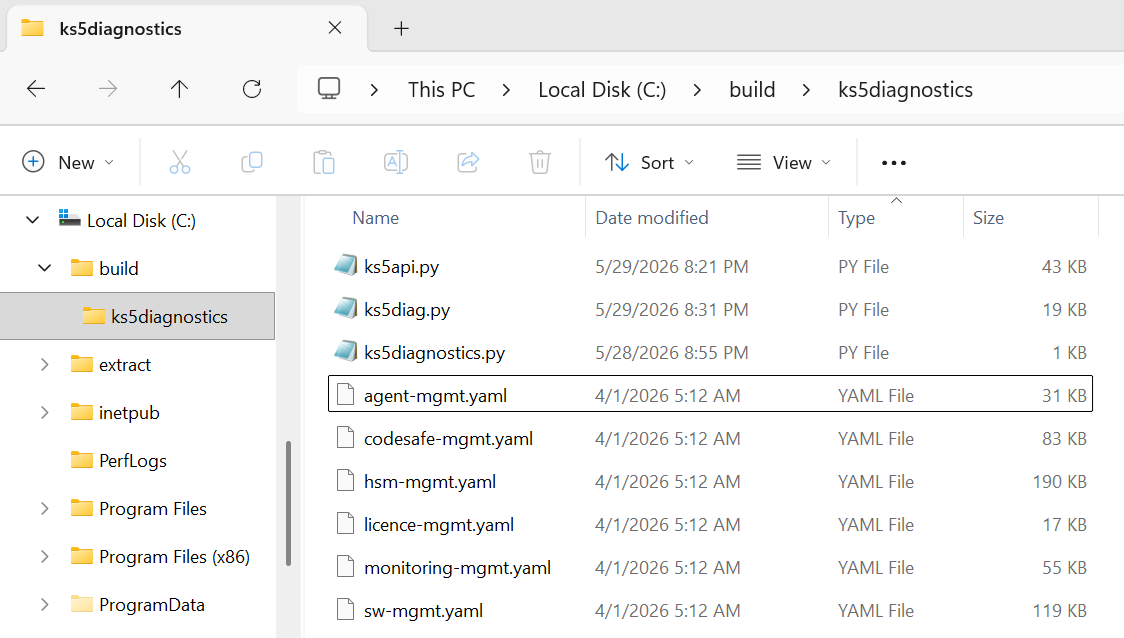Click the 190 KB size value
This screenshot has width=1124, height=638.
(1059, 482)
